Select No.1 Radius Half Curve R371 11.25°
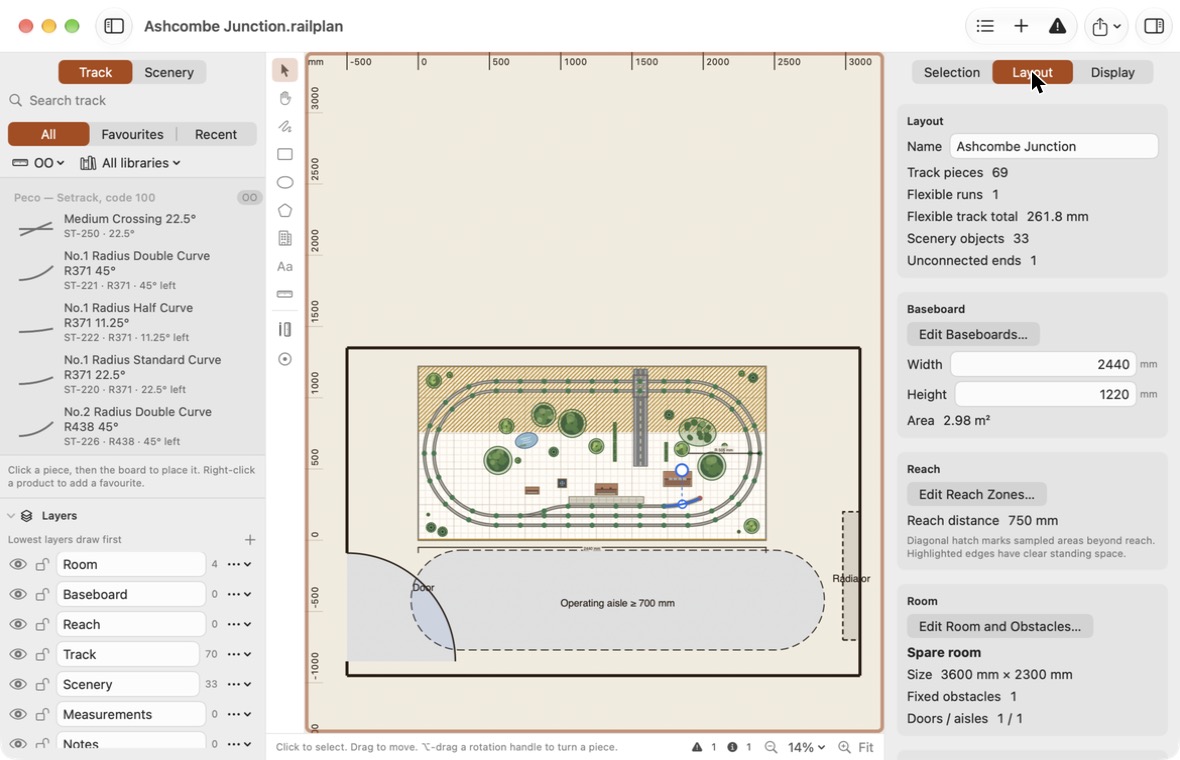This screenshot has width=1180, height=760. [132, 322]
